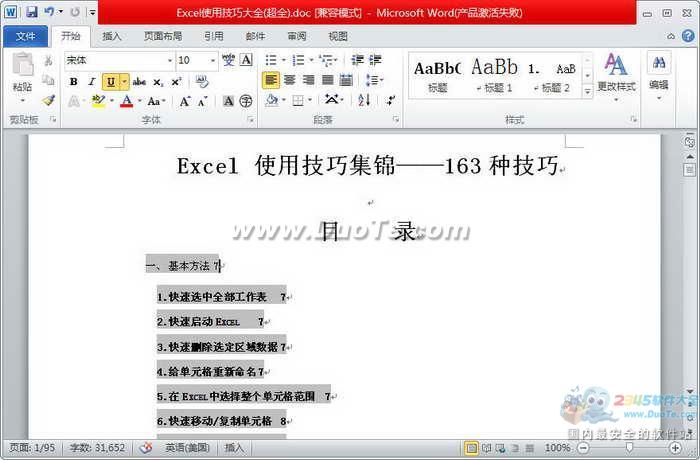Click the Enclose Characters (字) icon
Viewport: 700px width, 460px height.
tap(246, 101)
